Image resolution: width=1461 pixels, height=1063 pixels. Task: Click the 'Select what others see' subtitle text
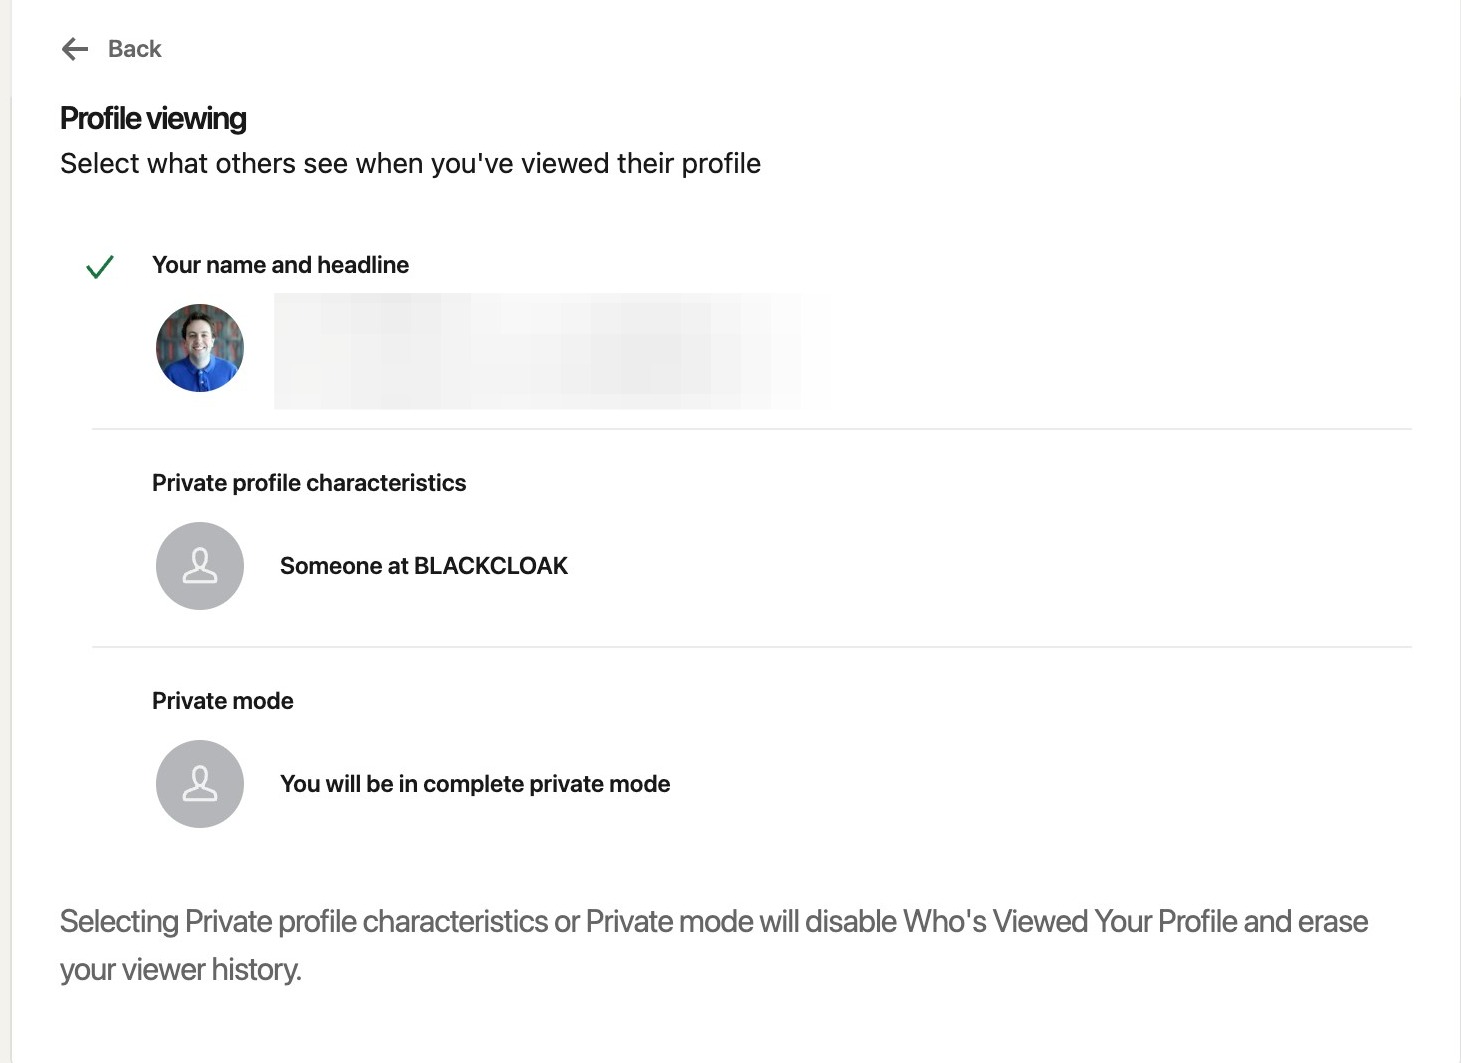[x=410, y=163]
